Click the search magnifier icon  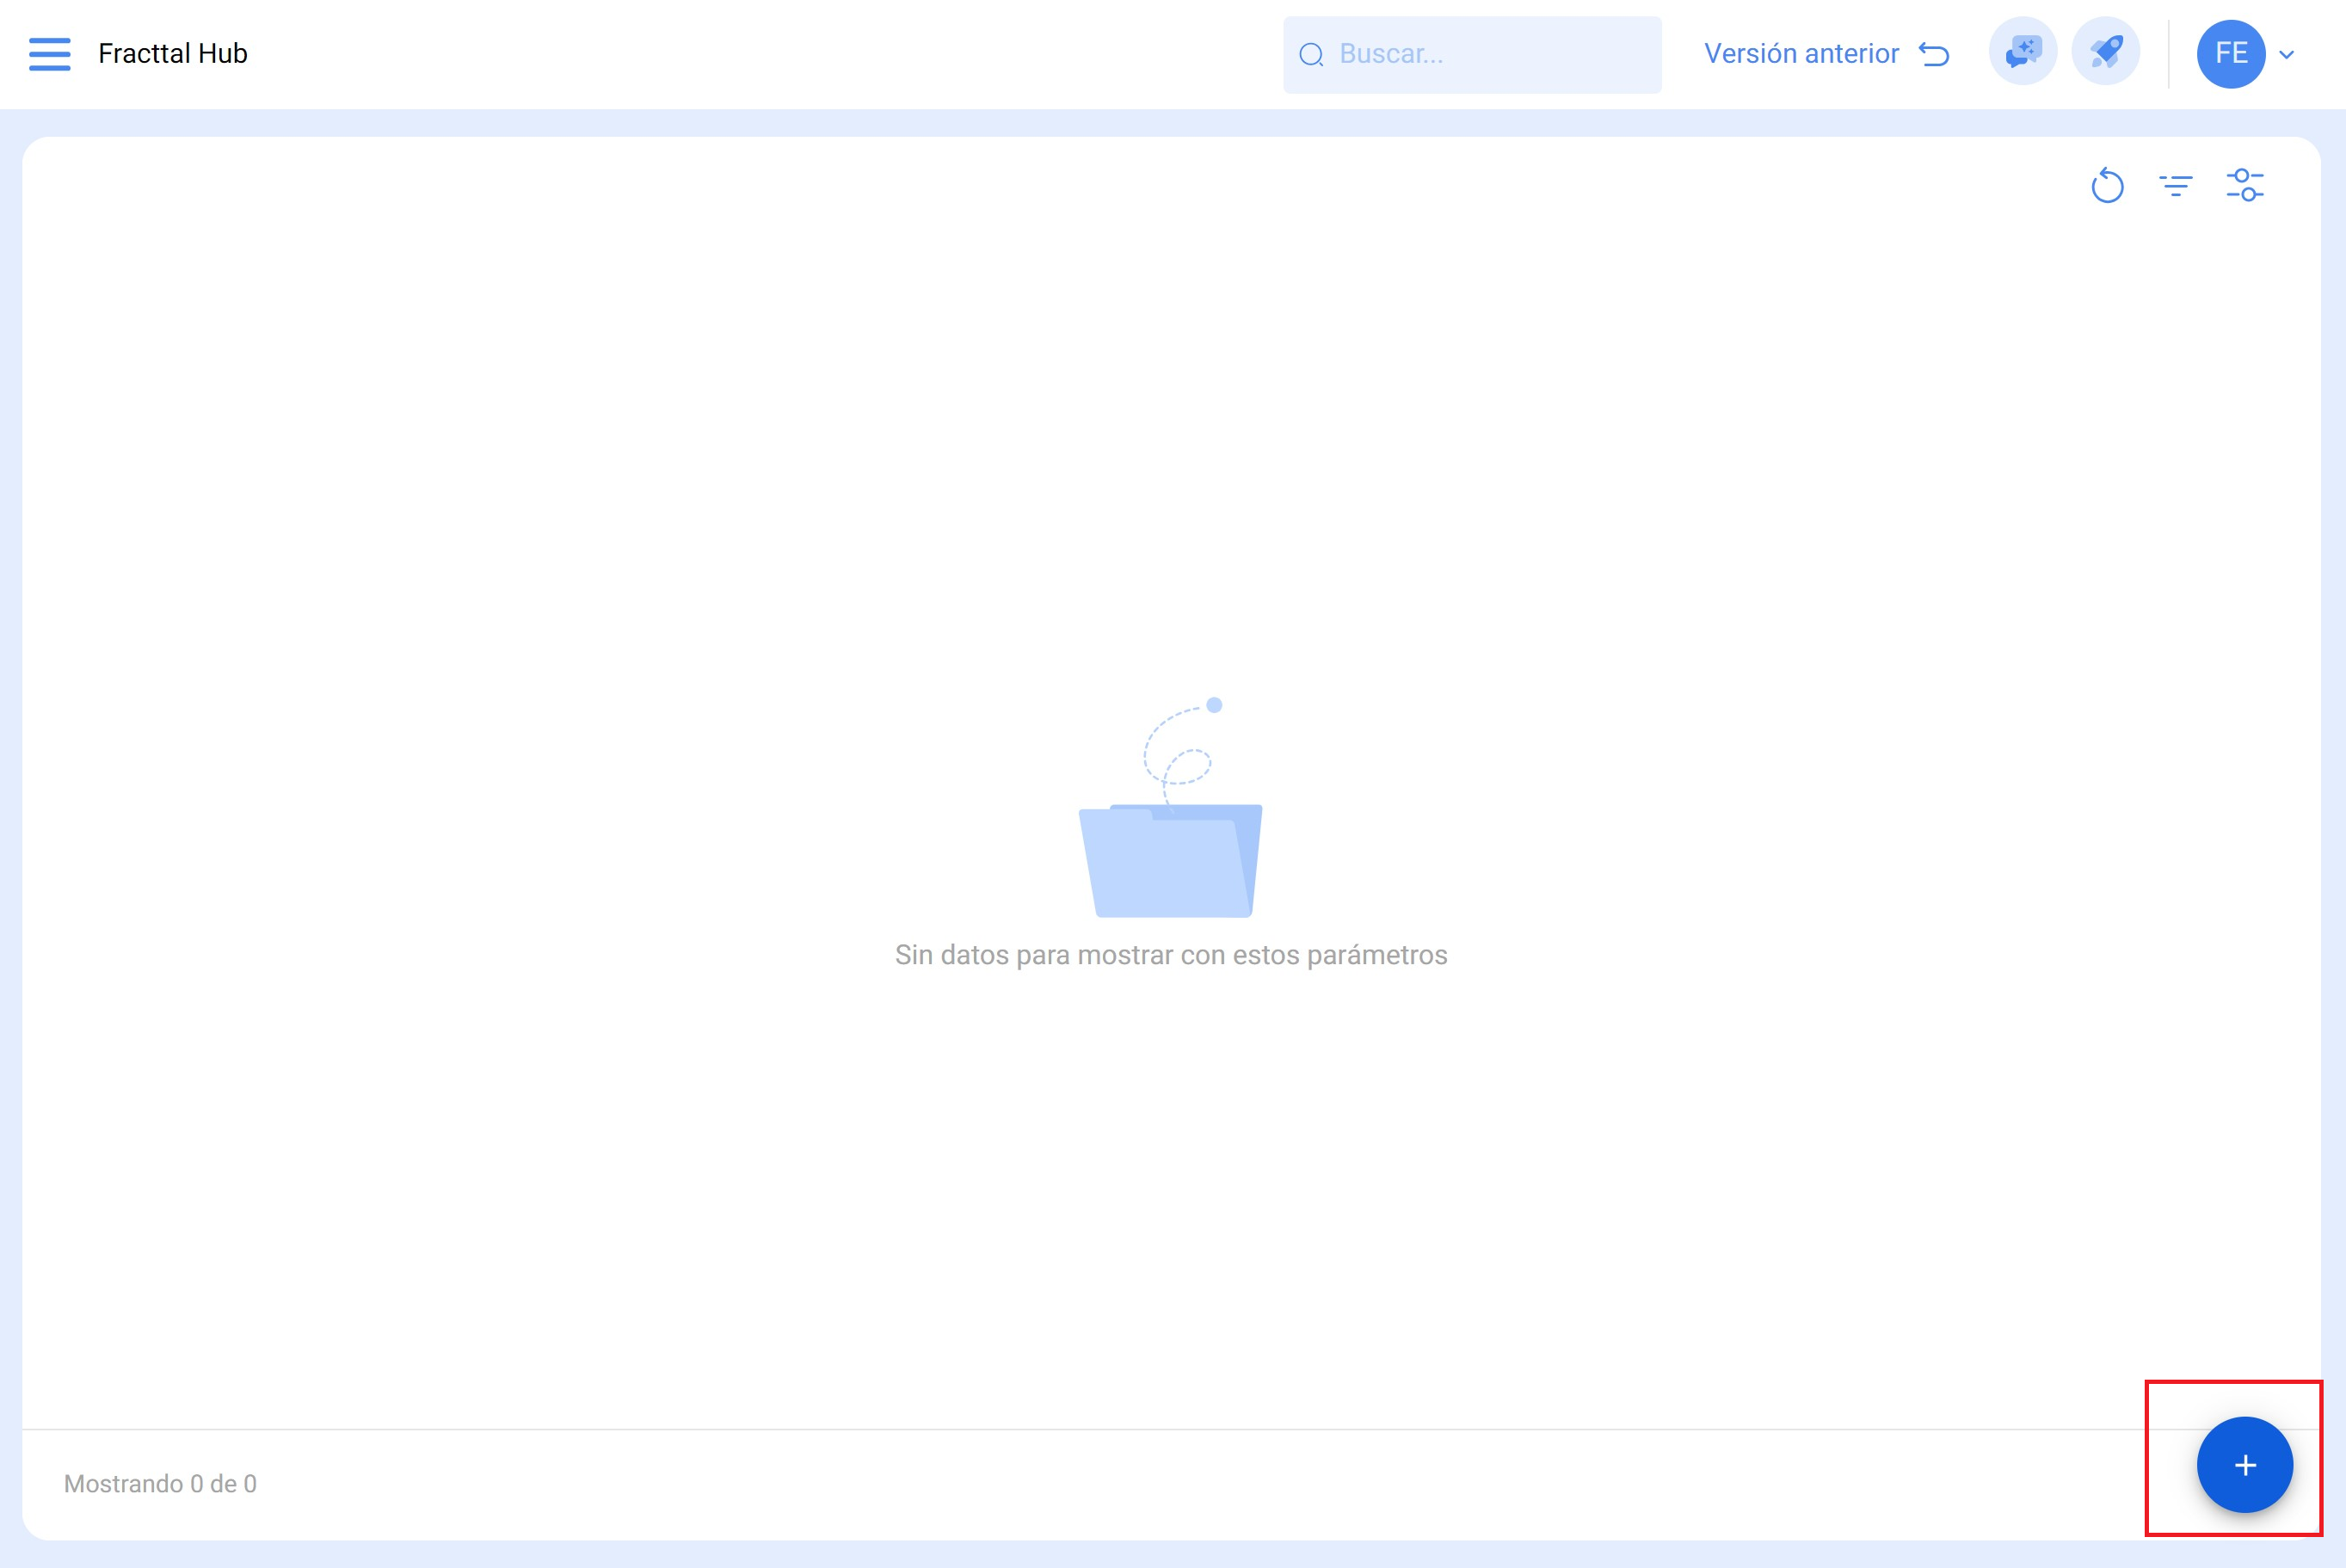coord(1311,54)
